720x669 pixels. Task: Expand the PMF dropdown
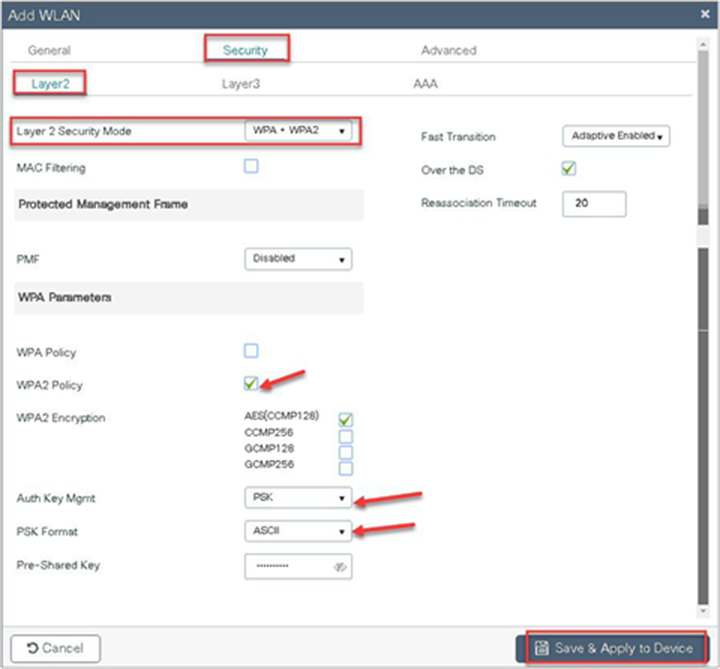(x=298, y=259)
